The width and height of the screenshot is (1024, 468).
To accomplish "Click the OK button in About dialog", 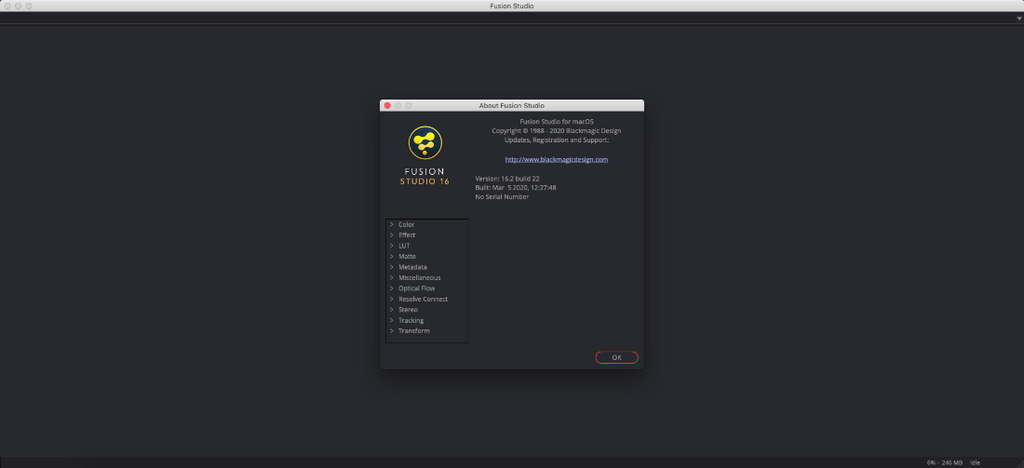I will pyautogui.click(x=616, y=357).
